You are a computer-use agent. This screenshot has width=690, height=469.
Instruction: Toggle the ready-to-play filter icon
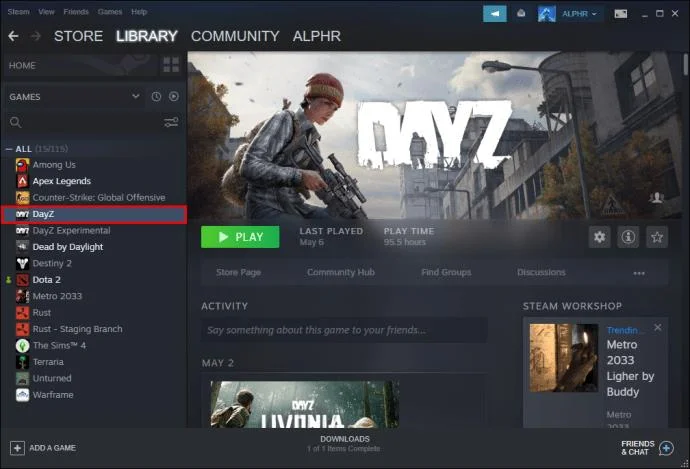pyautogui.click(x=174, y=96)
